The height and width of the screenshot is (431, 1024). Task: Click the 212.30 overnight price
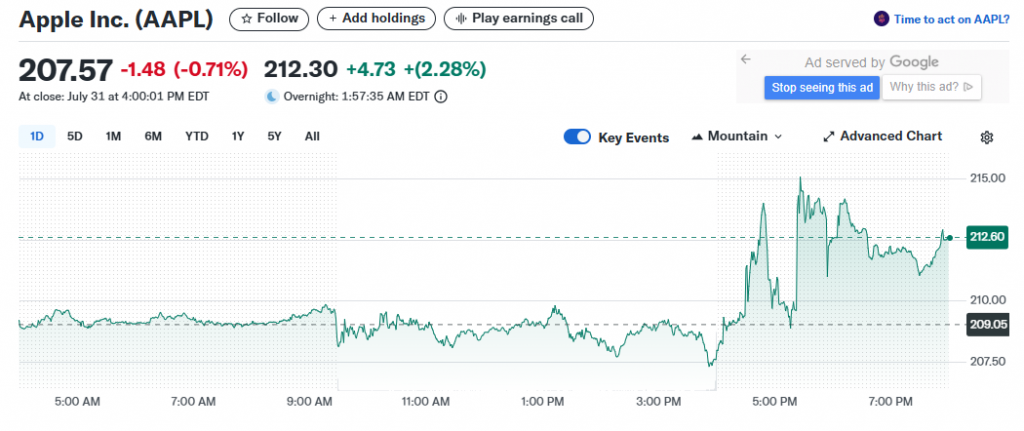(300, 69)
